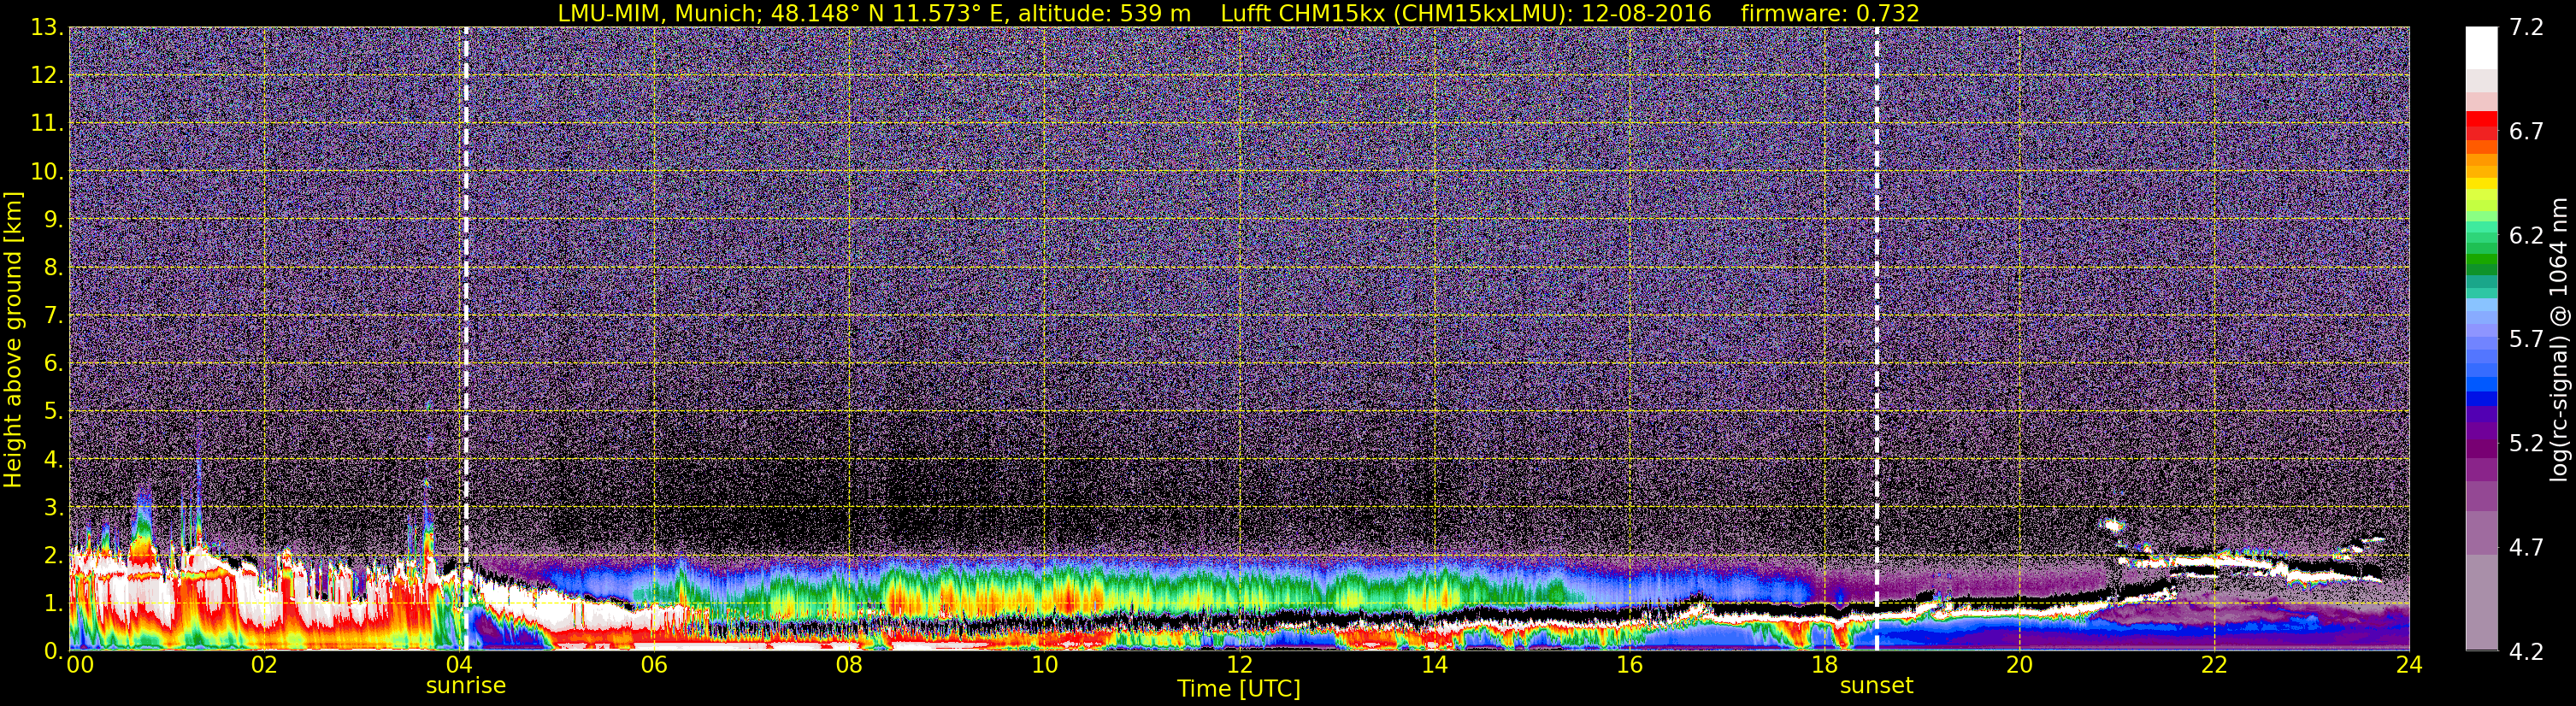2576x706 pixels.
Task: Click the colorbar tick label "6.2"
Action: (x=2526, y=236)
